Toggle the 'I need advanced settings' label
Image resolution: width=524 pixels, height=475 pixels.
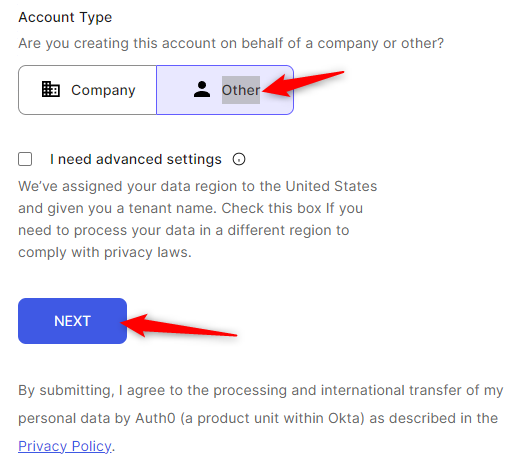136,159
